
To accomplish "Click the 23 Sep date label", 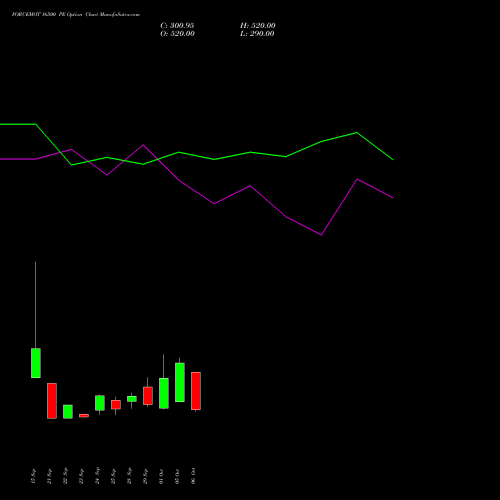I will coord(81,476).
